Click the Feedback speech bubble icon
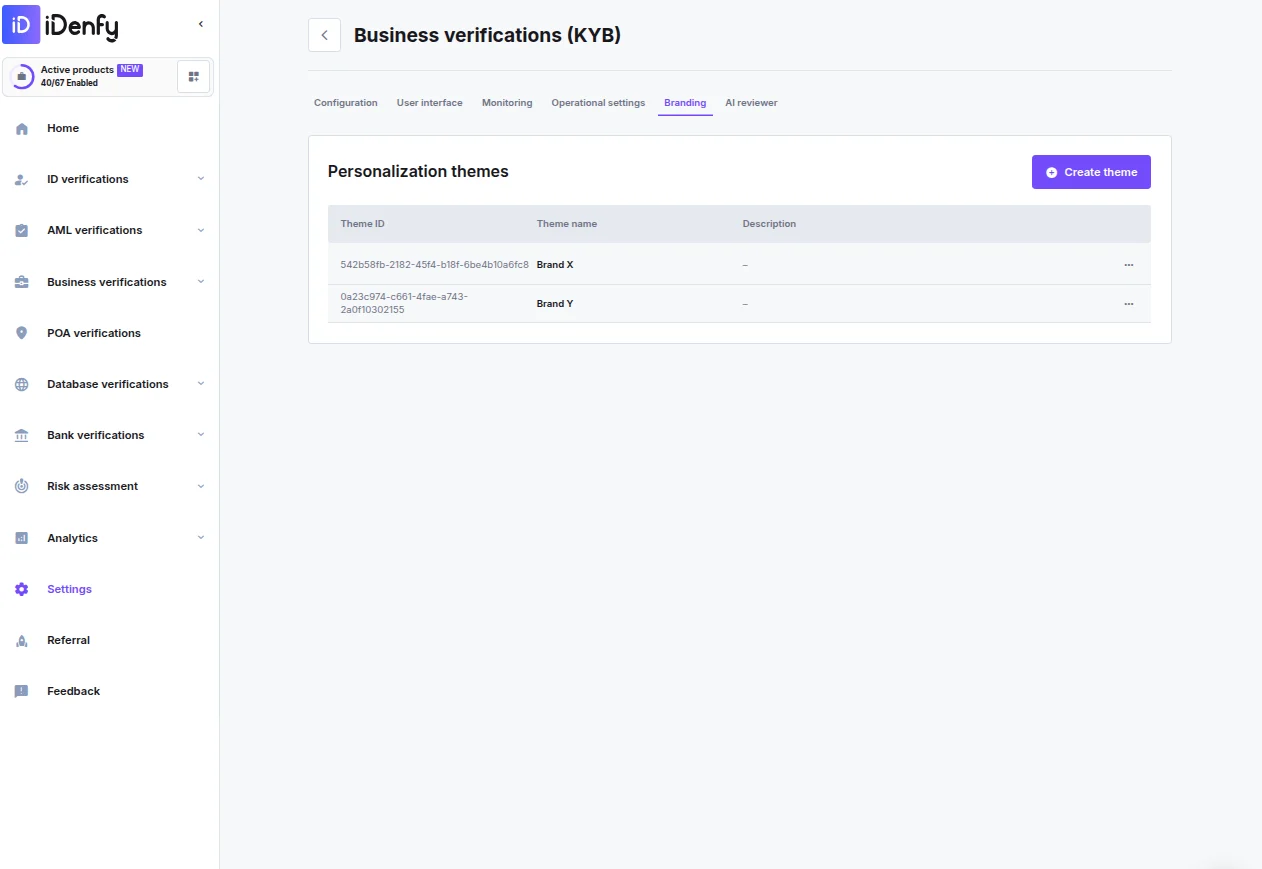This screenshot has width=1262, height=869. point(22,692)
